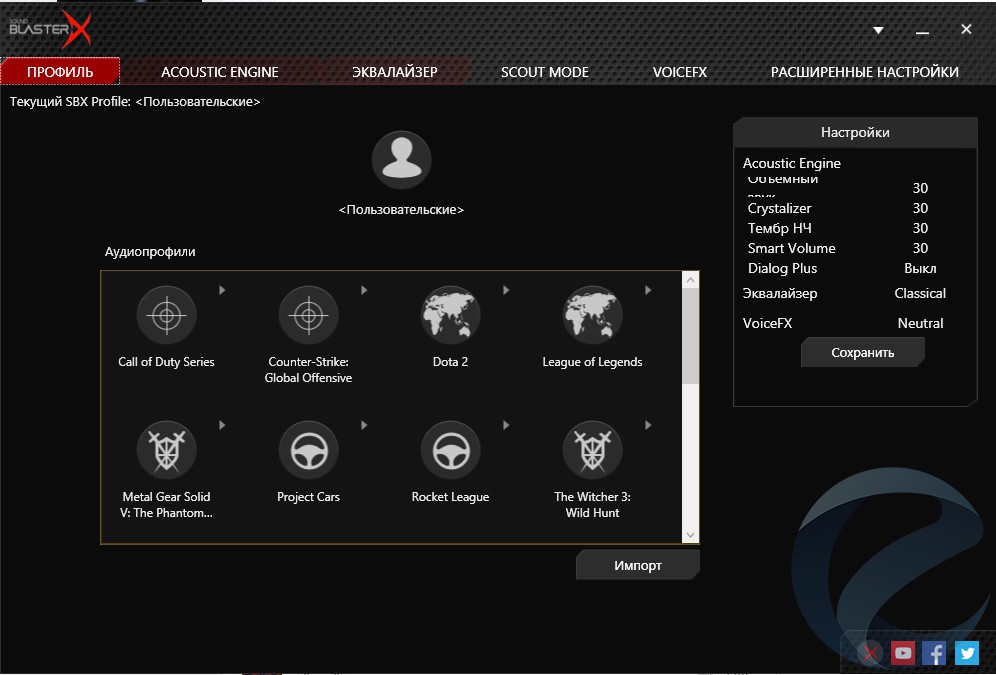The height and width of the screenshot is (675, 996).
Task: Open the Twitter social link icon
Action: [x=966, y=653]
